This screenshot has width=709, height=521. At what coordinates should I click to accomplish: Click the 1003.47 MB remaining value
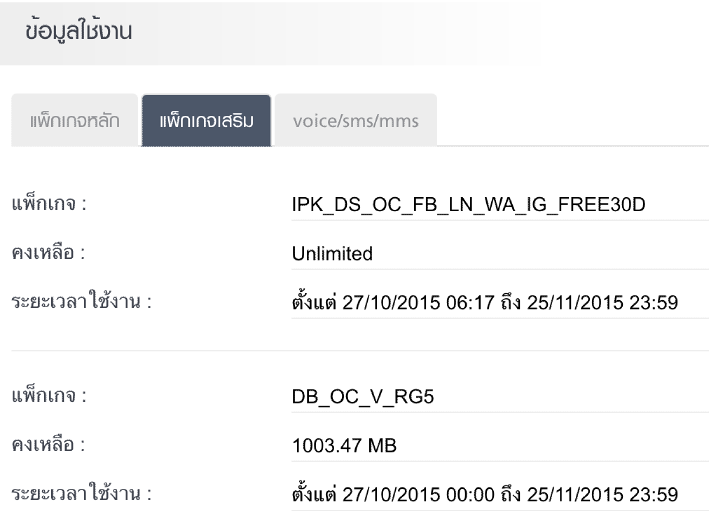click(x=337, y=445)
